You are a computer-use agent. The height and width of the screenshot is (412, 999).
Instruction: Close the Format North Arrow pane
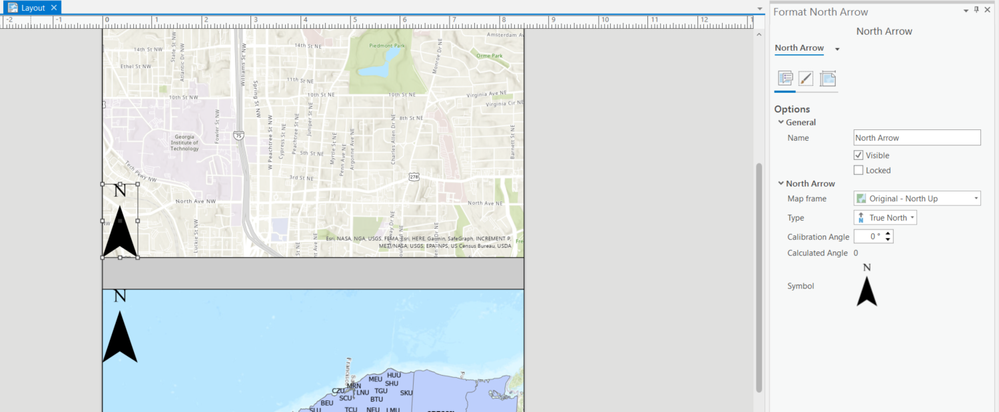point(988,10)
